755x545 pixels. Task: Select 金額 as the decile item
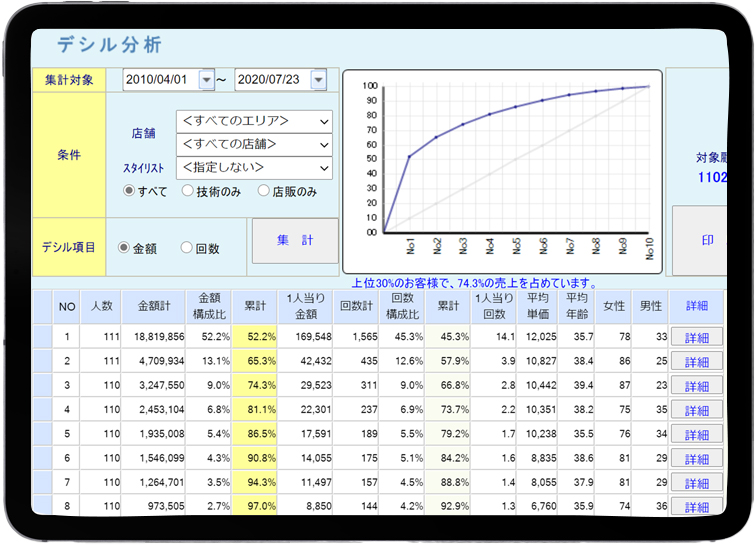tap(124, 248)
